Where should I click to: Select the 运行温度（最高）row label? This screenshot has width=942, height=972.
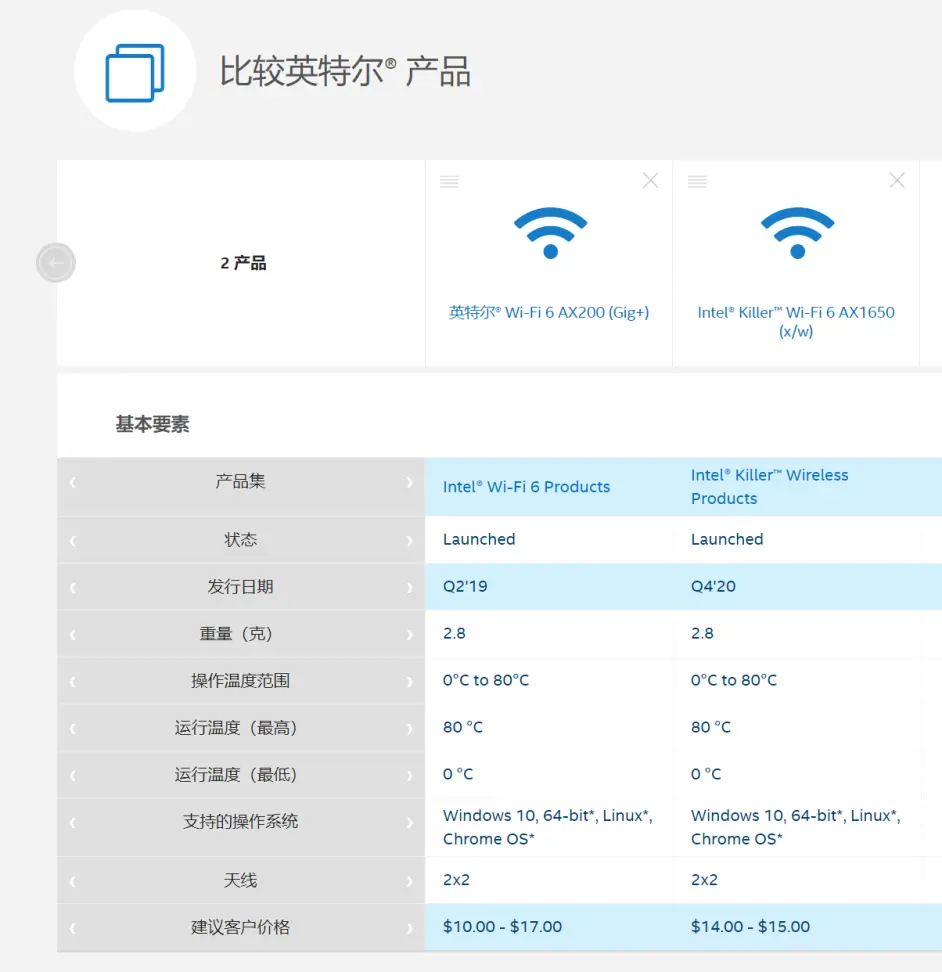[236, 727]
